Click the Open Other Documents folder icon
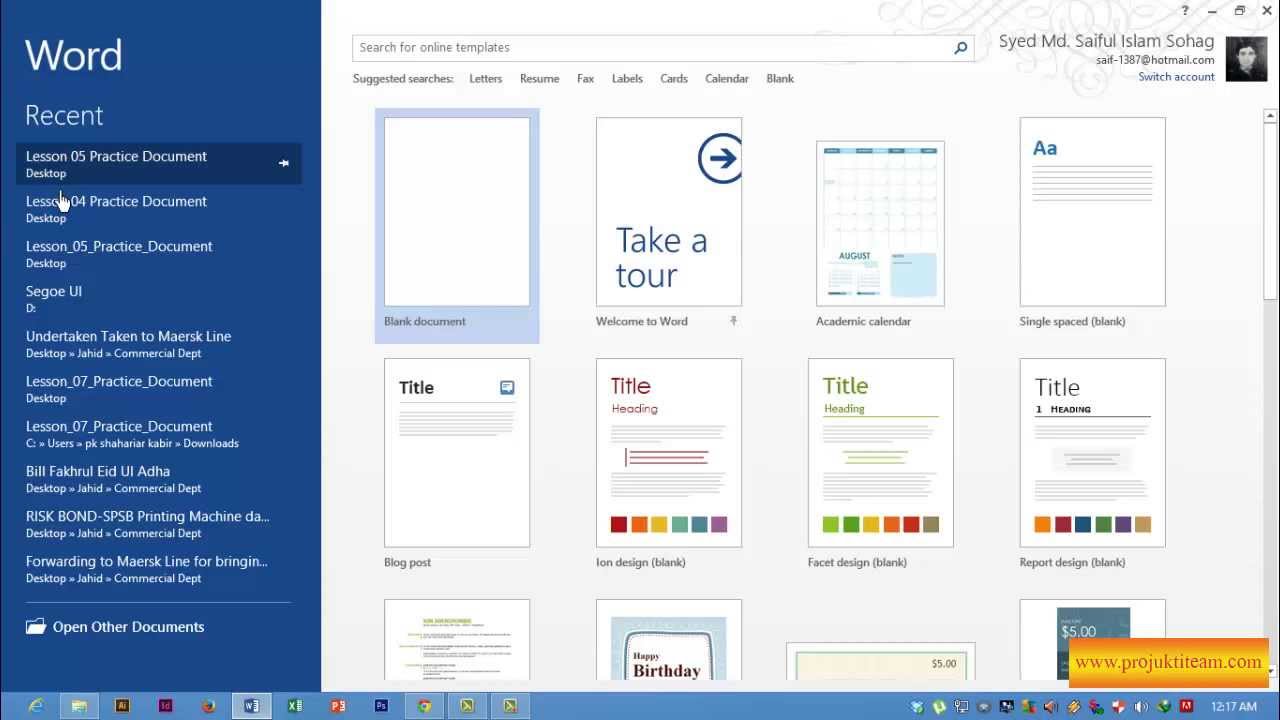 pos(36,627)
